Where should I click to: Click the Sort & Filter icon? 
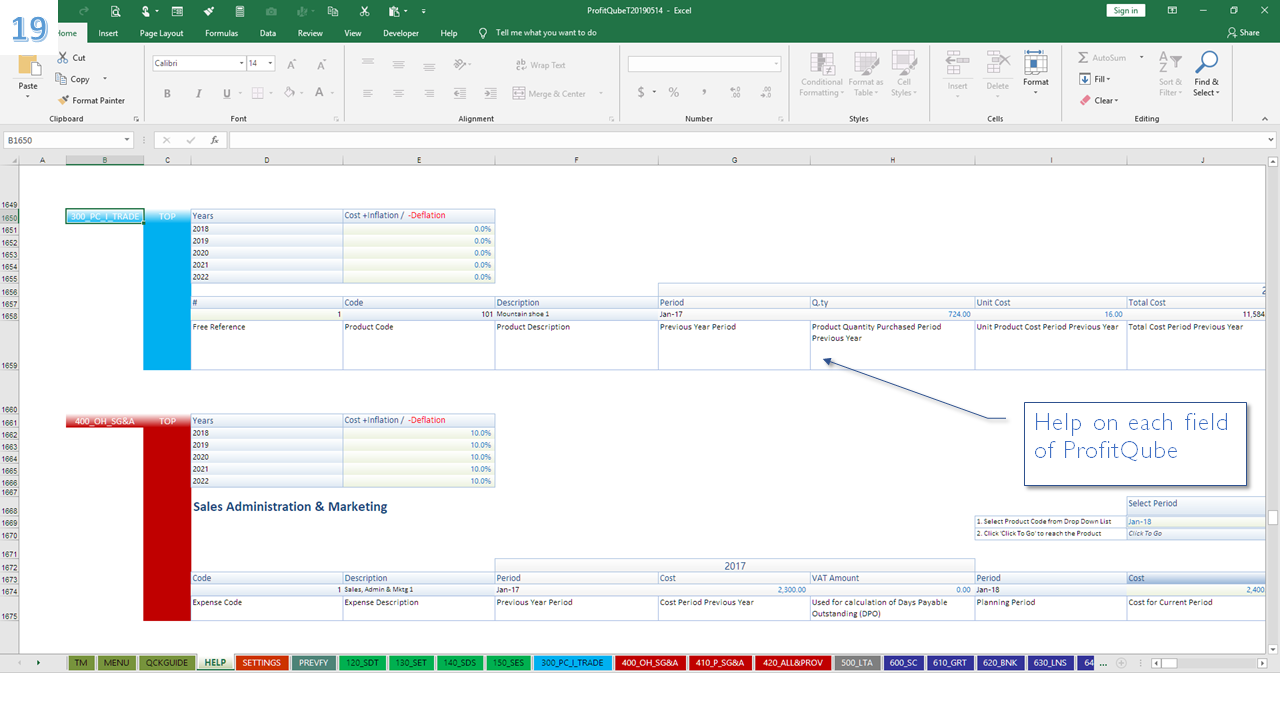(1170, 62)
